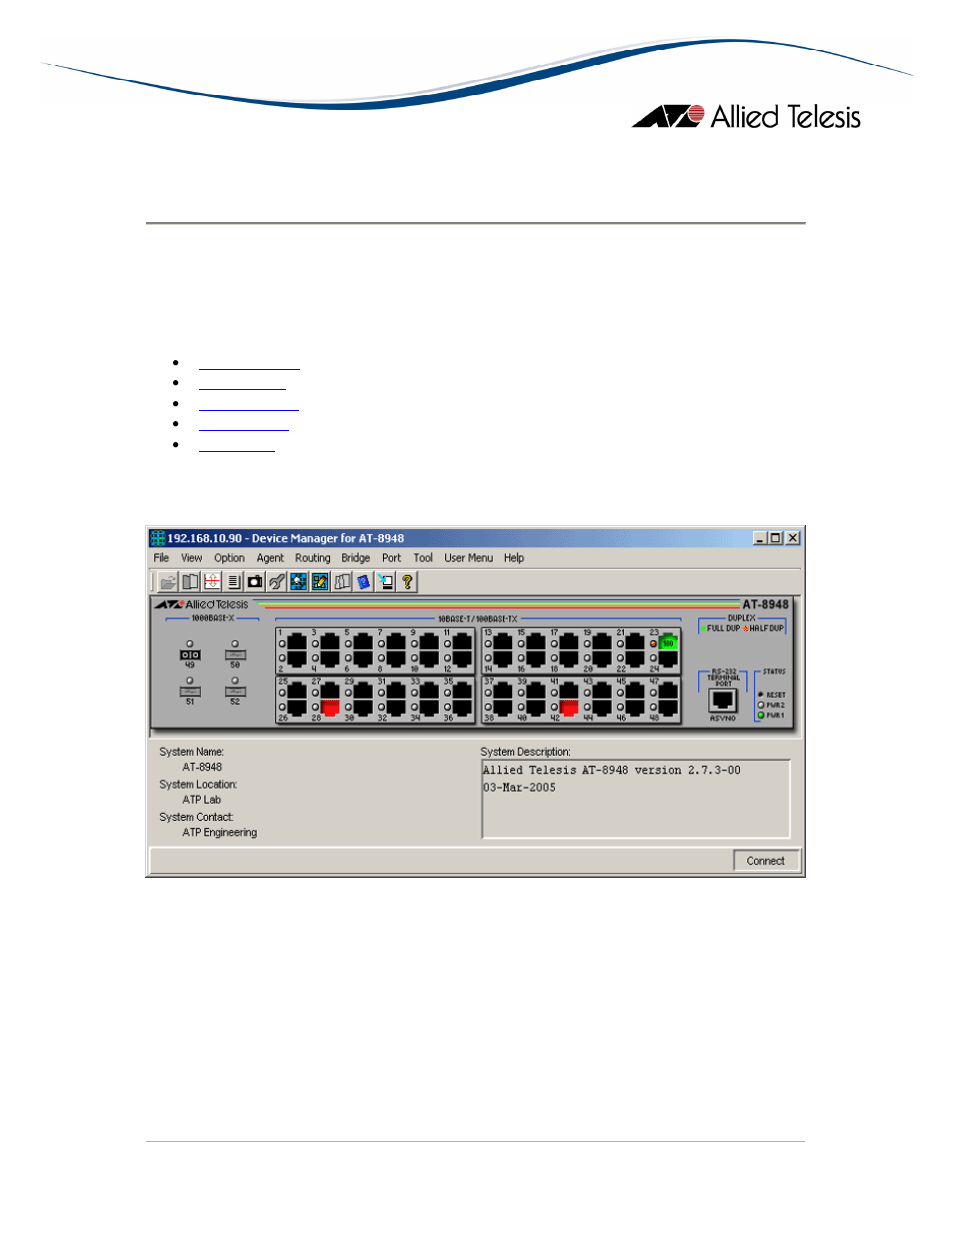Open the Option menu
The image size is (954, 1235).
click(229, 558)
